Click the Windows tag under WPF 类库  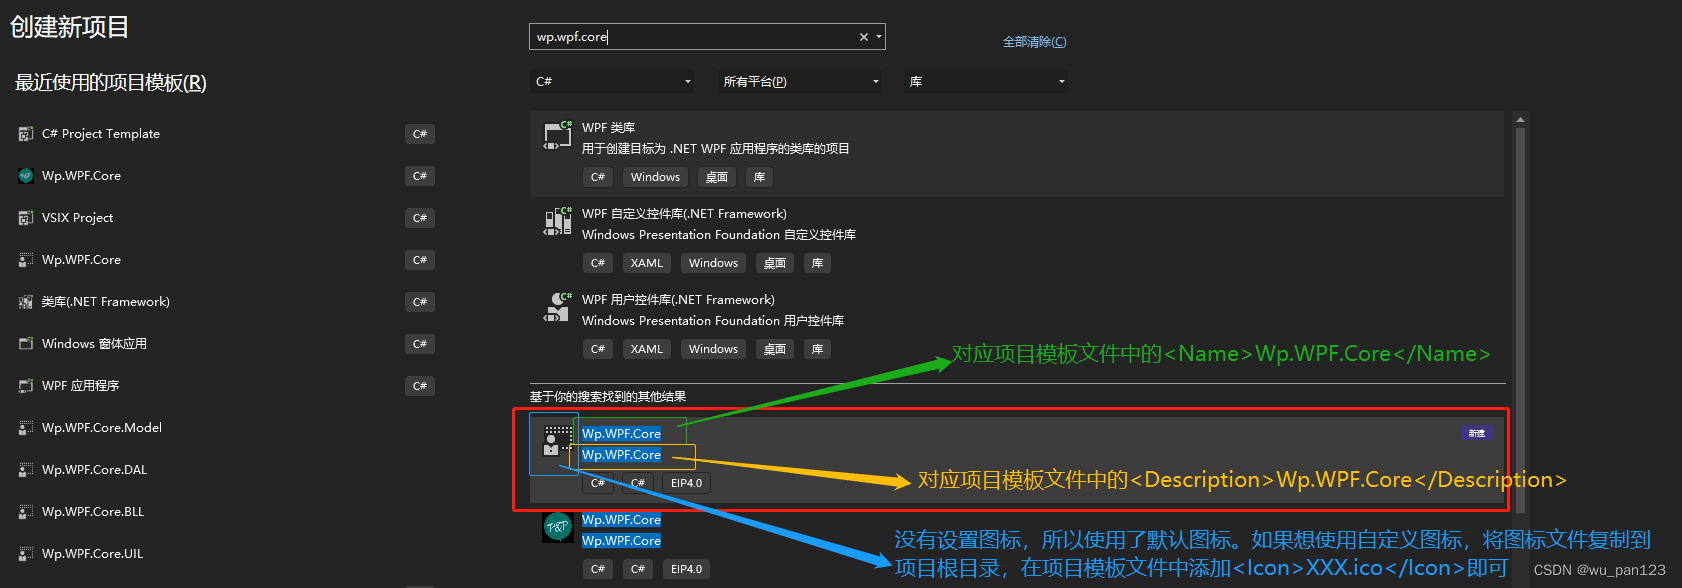point(655,177)
